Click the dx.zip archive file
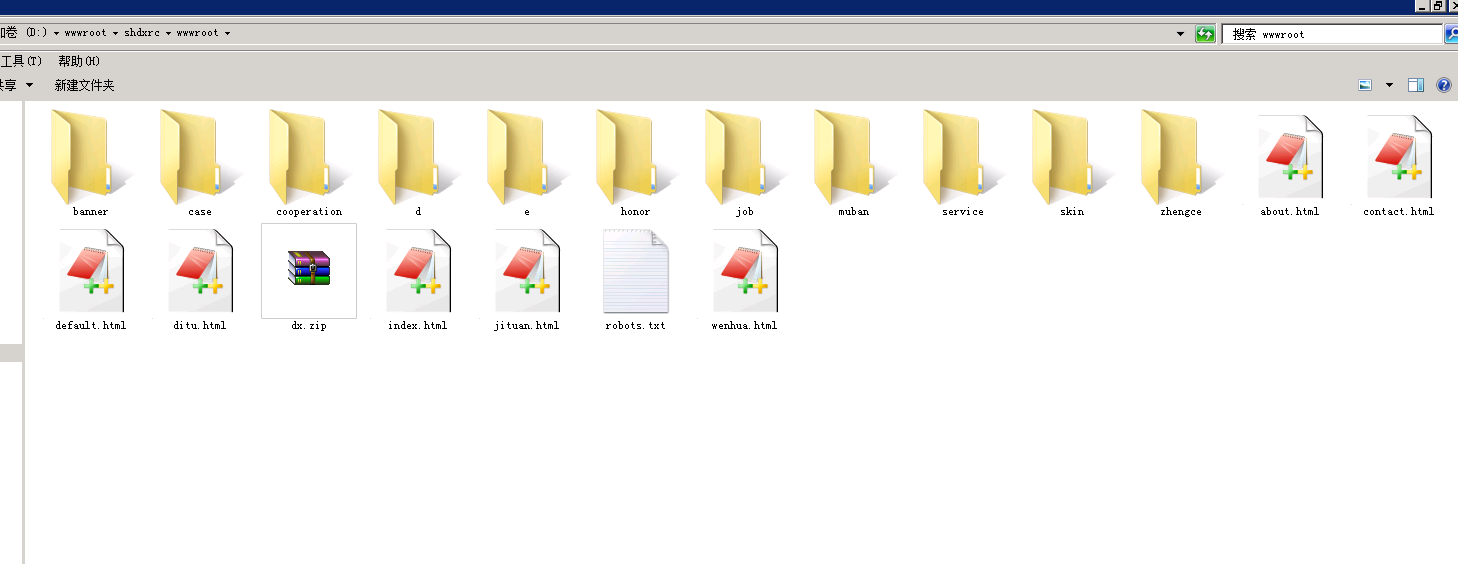 (x=308, y=270)
